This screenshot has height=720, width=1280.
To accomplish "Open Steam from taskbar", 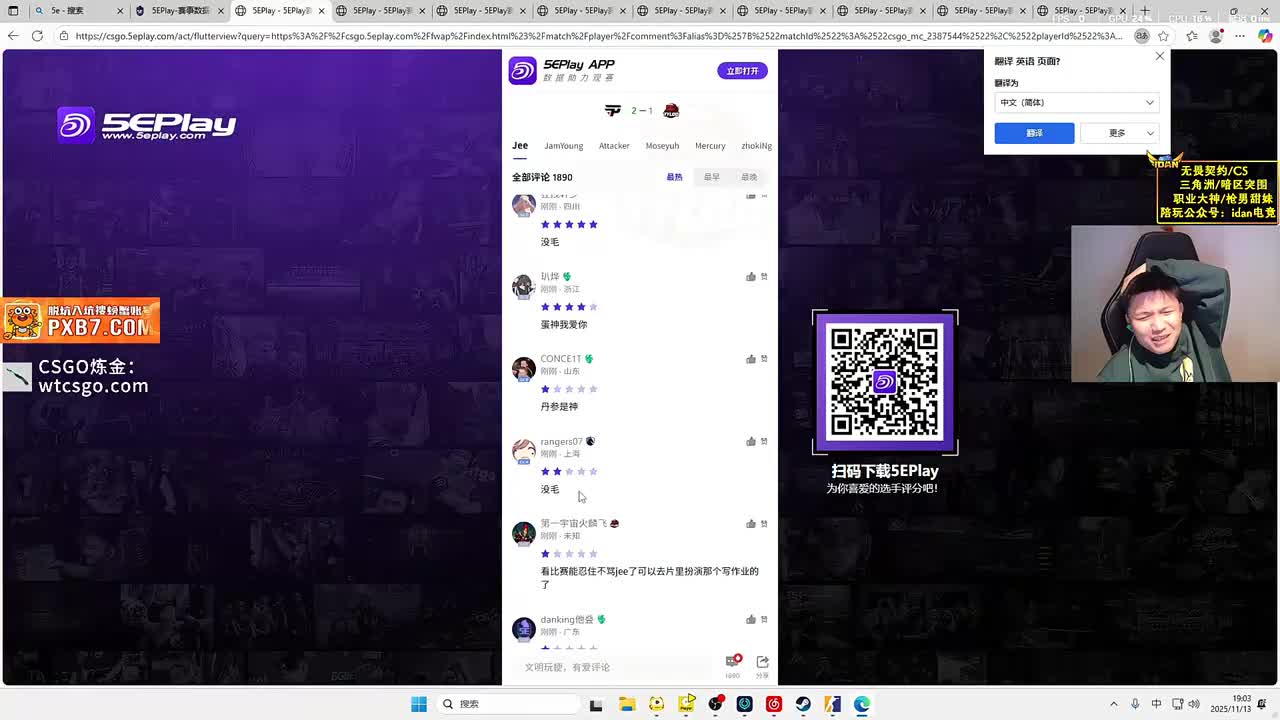I will point(803,704).
